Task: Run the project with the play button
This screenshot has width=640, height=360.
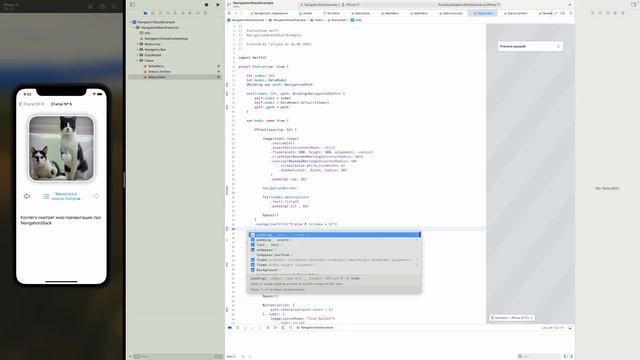Action: pos(218,4)
